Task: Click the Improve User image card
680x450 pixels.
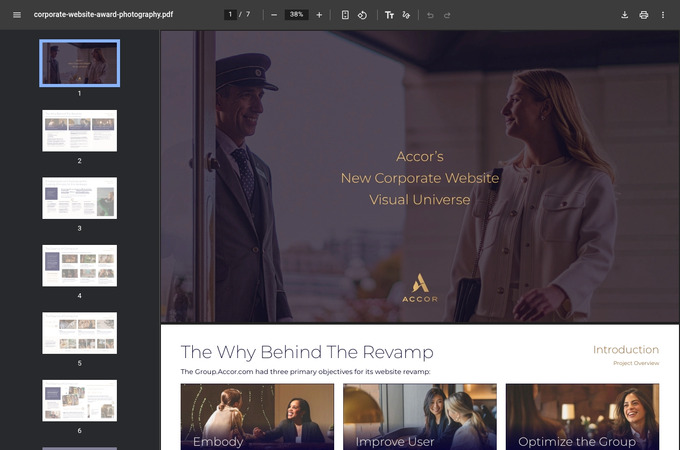Action: pos(420,417)
